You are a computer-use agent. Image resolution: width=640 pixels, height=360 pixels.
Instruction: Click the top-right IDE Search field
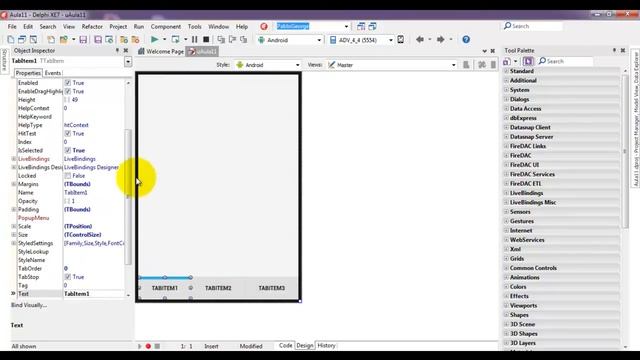point(533,26)
